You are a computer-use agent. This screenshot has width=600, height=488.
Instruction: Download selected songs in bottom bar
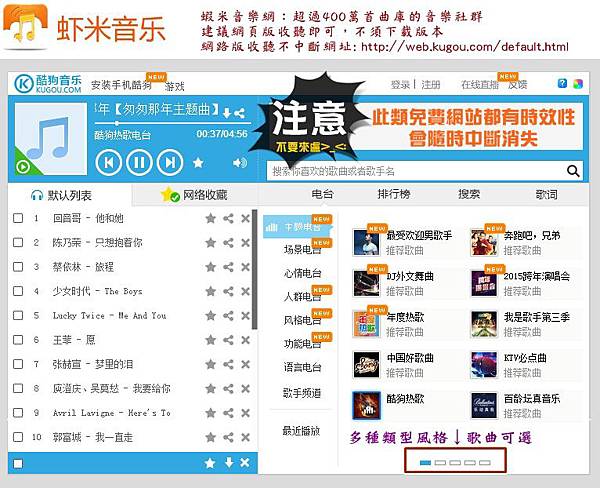[x=229, y=463]
